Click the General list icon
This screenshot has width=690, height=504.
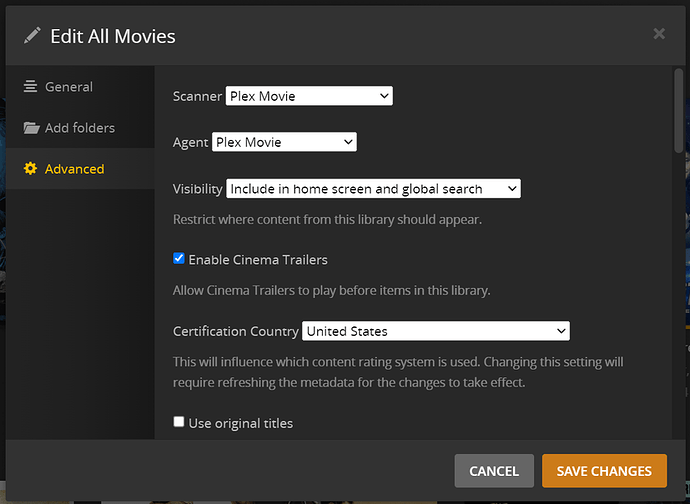point(31,87)
